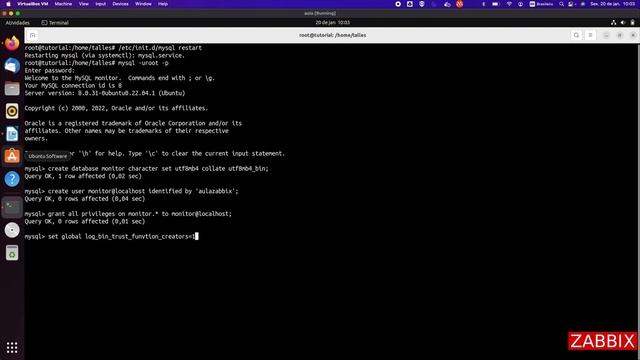Screen dimensions: 640x360
Task: Open Ubuntu Software orange dock icon
Action: 12,156
